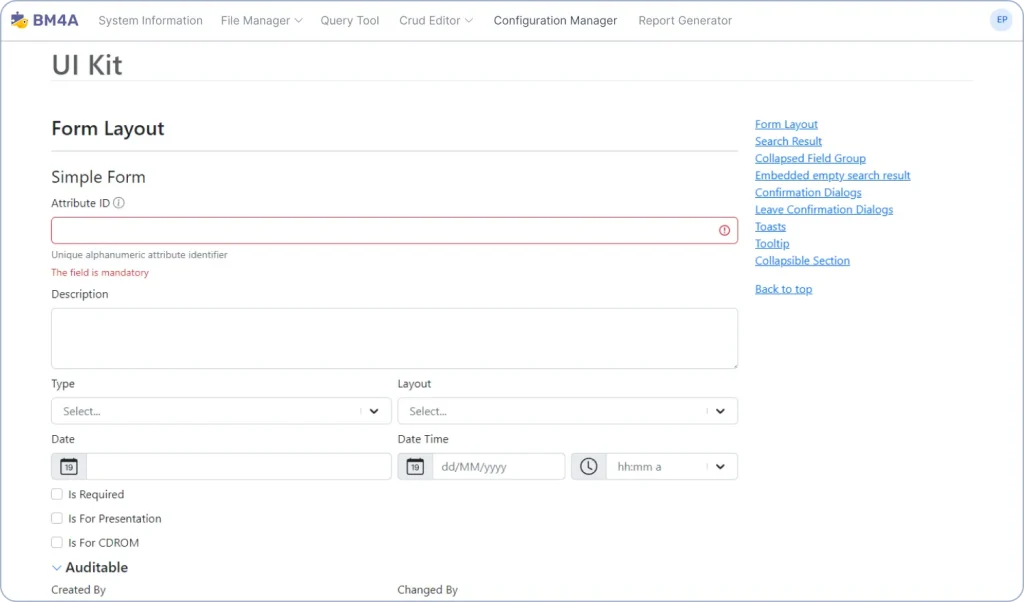1024x602 pixels.
Task: Click the Created By label
Action: pyautogui.click(x=78, y=590)
